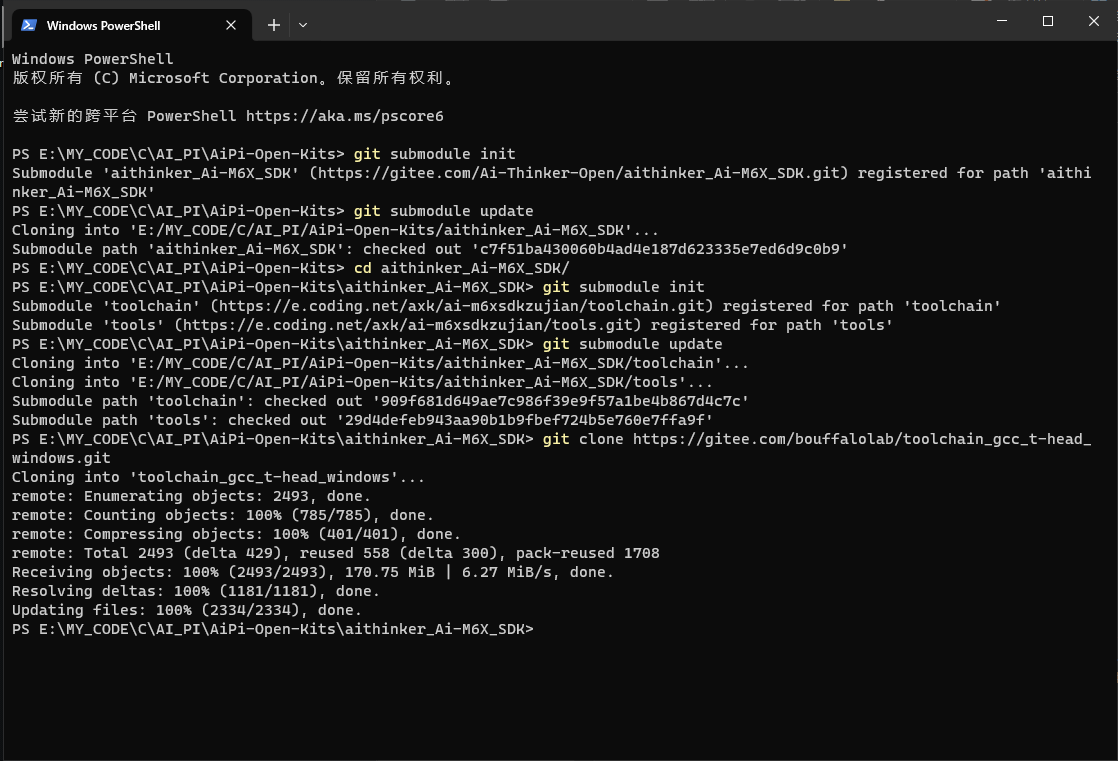This screenshot has height=761, width=1118.
Task: Close the Windows PowerShell tab
Action: click(x=231, y=25)
